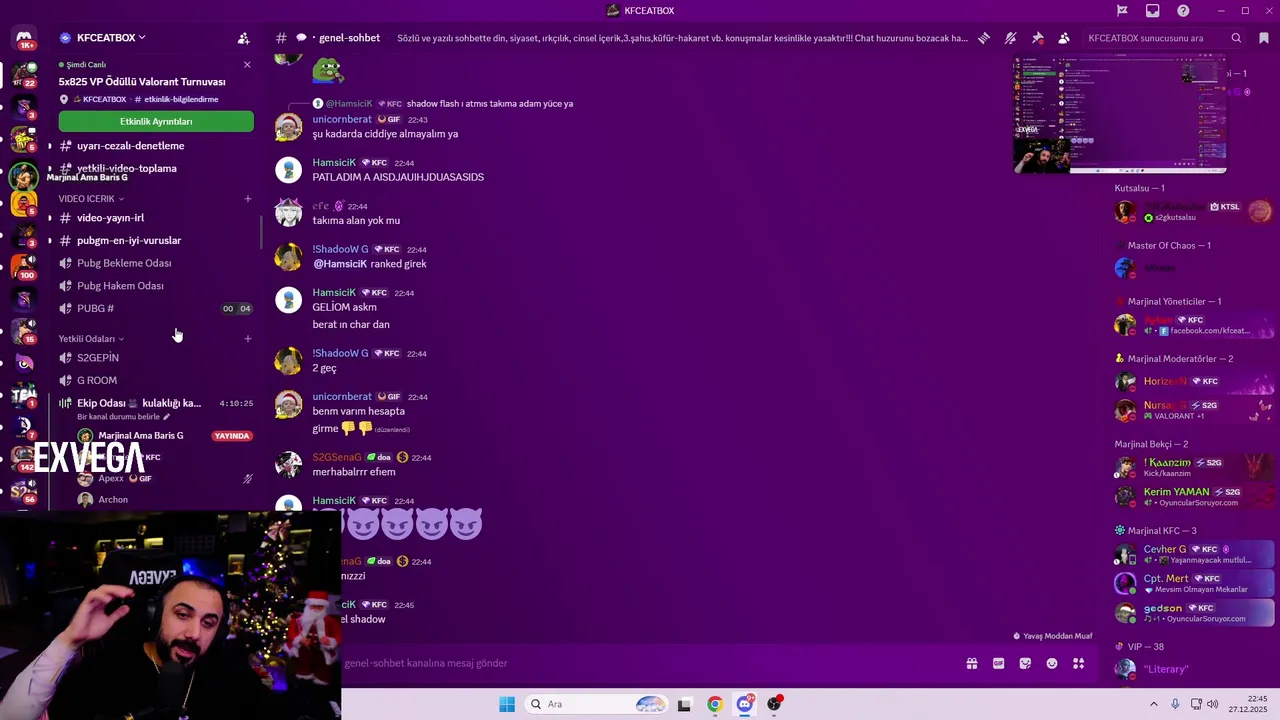Open Discord direct messages home icon

click(x=24, y=38)
